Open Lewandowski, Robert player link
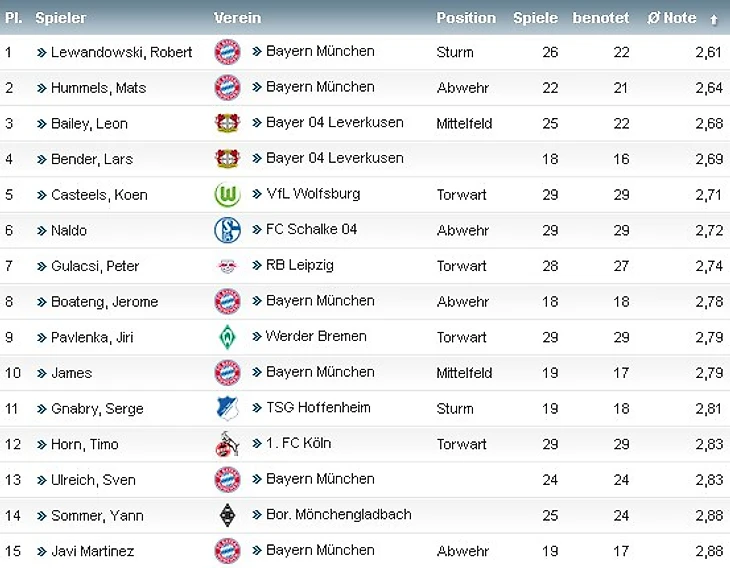This screenshot has height=568, width=730. tap(121, 52)
